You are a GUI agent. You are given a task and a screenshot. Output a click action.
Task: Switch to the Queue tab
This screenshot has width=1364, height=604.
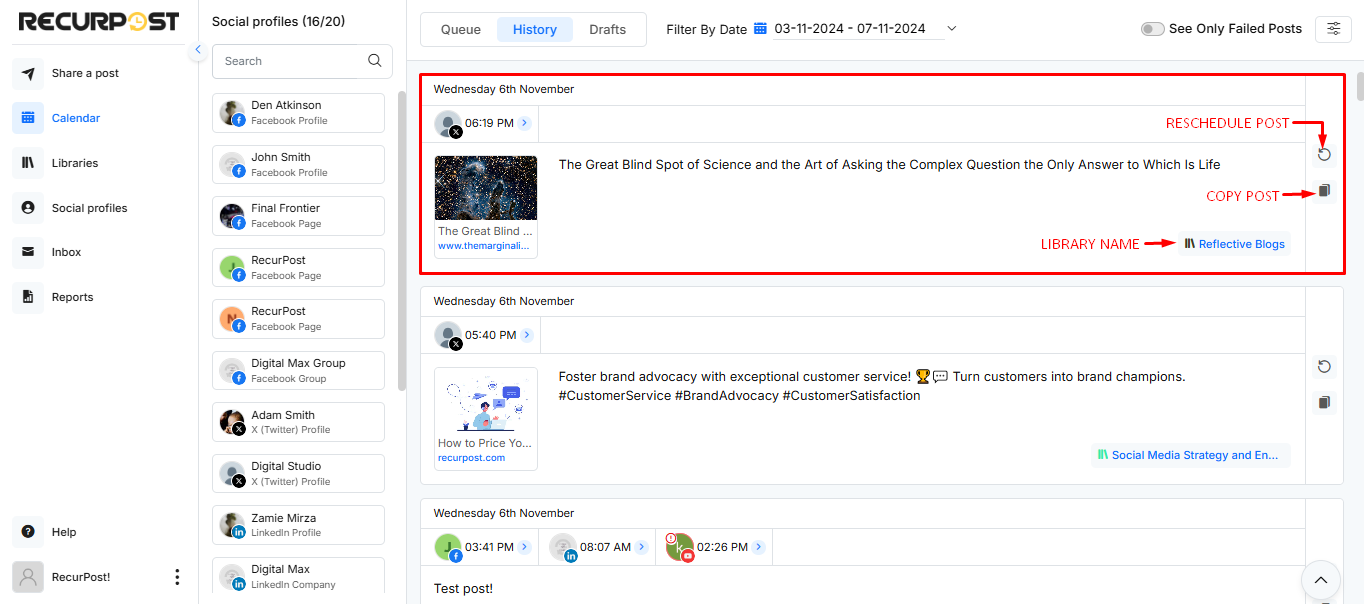point(461,29)
